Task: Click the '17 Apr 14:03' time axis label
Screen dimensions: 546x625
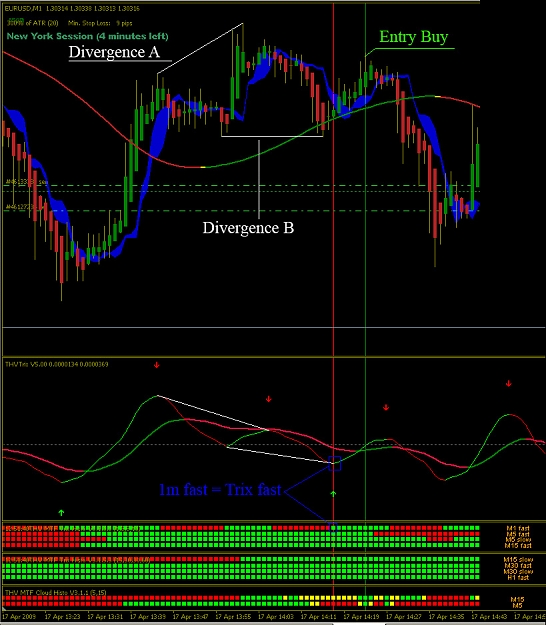Action: tap(275, 617)
